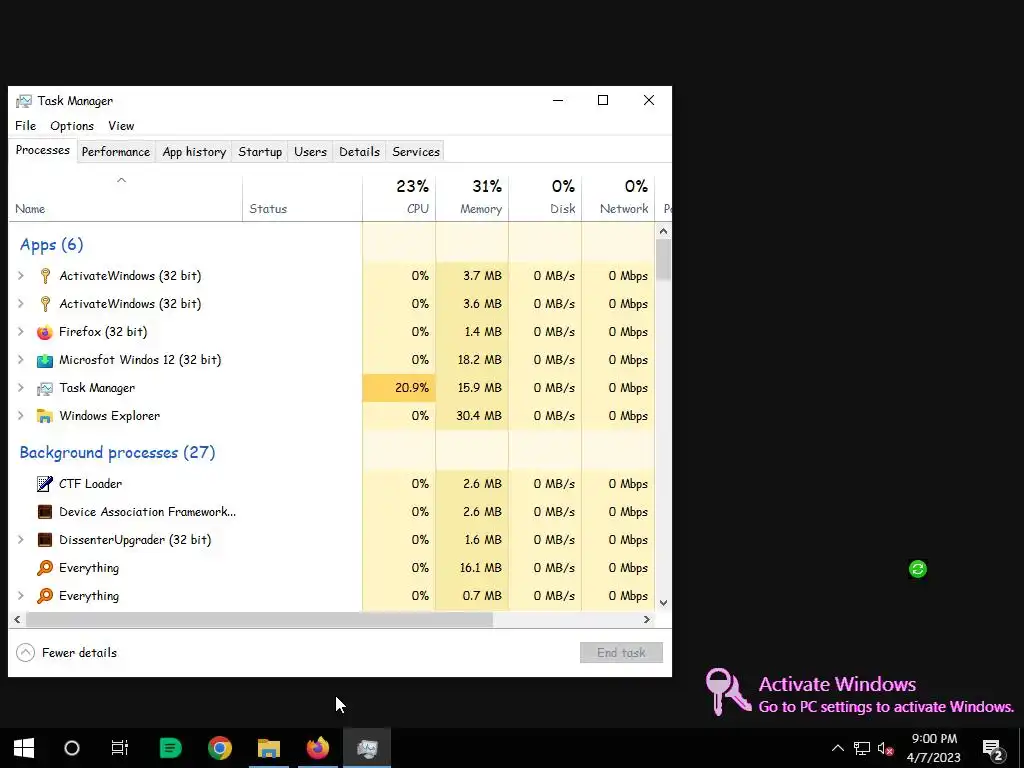Switch to the Details tab
Image resolution: width=1024 pixels, height=768 pixels.
pyautogui.click(x=359, y=152)
